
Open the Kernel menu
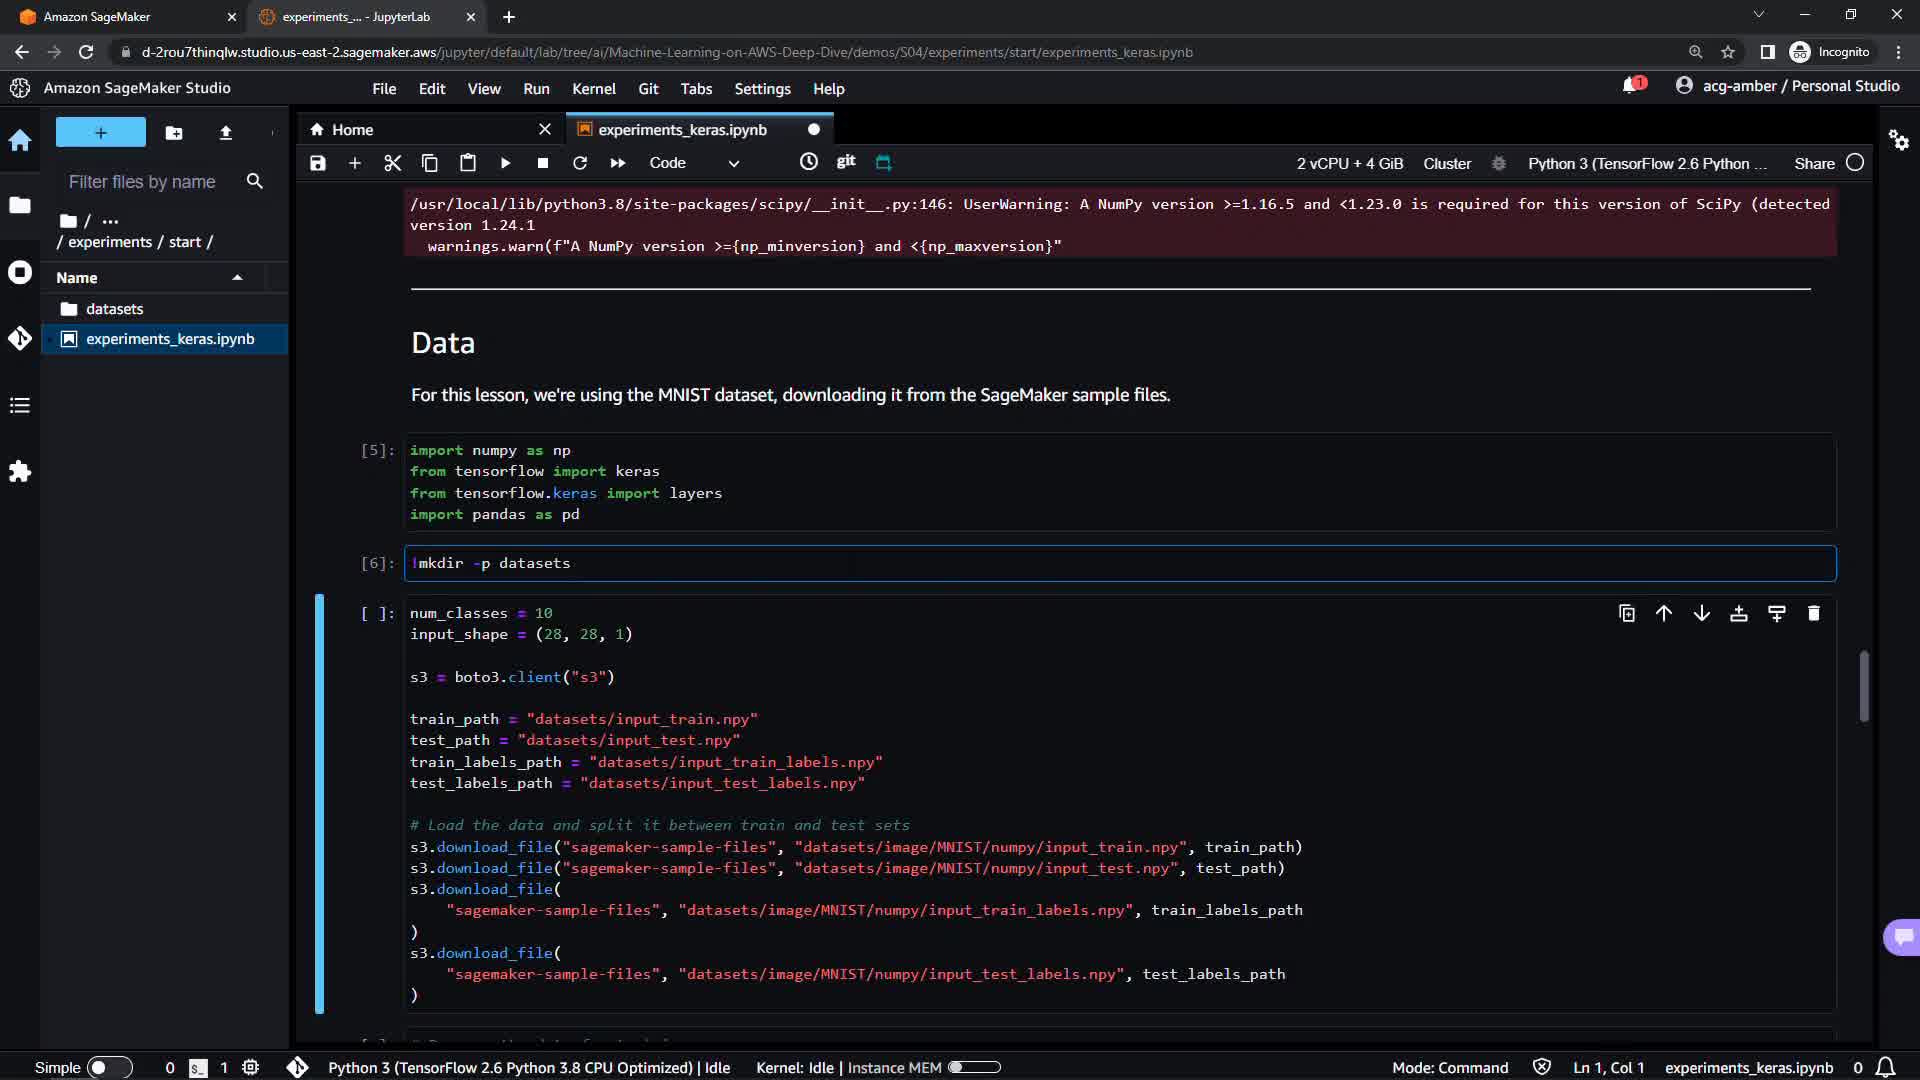click(x=593, y=89)
